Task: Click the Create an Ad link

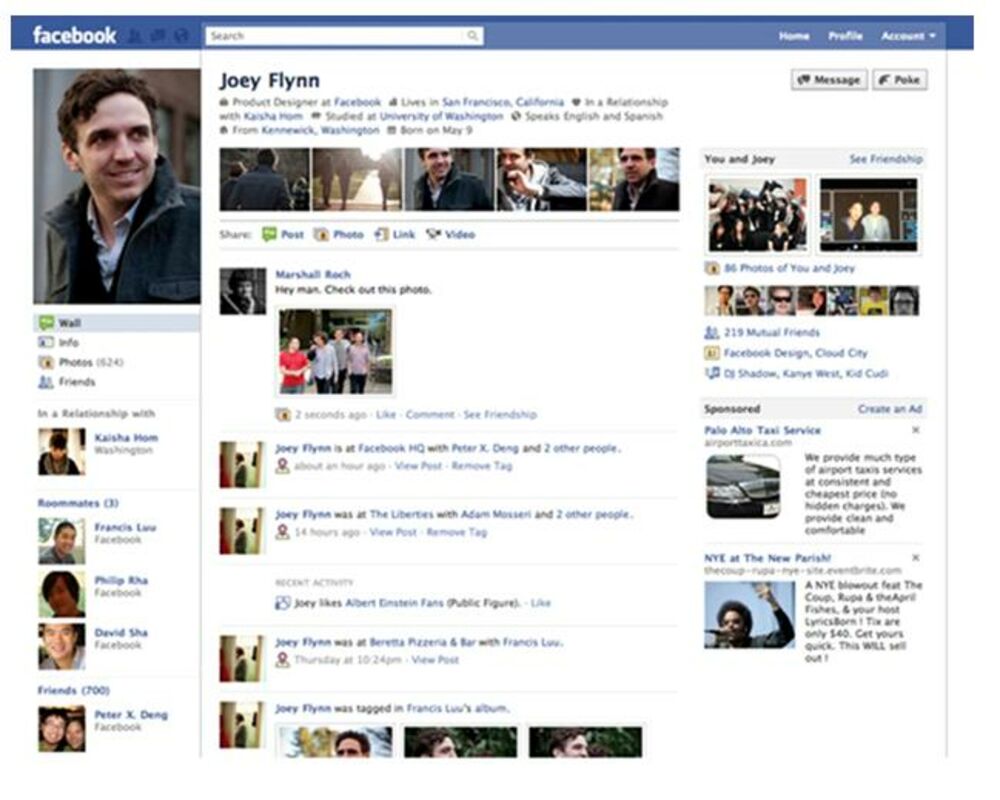Action: (889, 409)
